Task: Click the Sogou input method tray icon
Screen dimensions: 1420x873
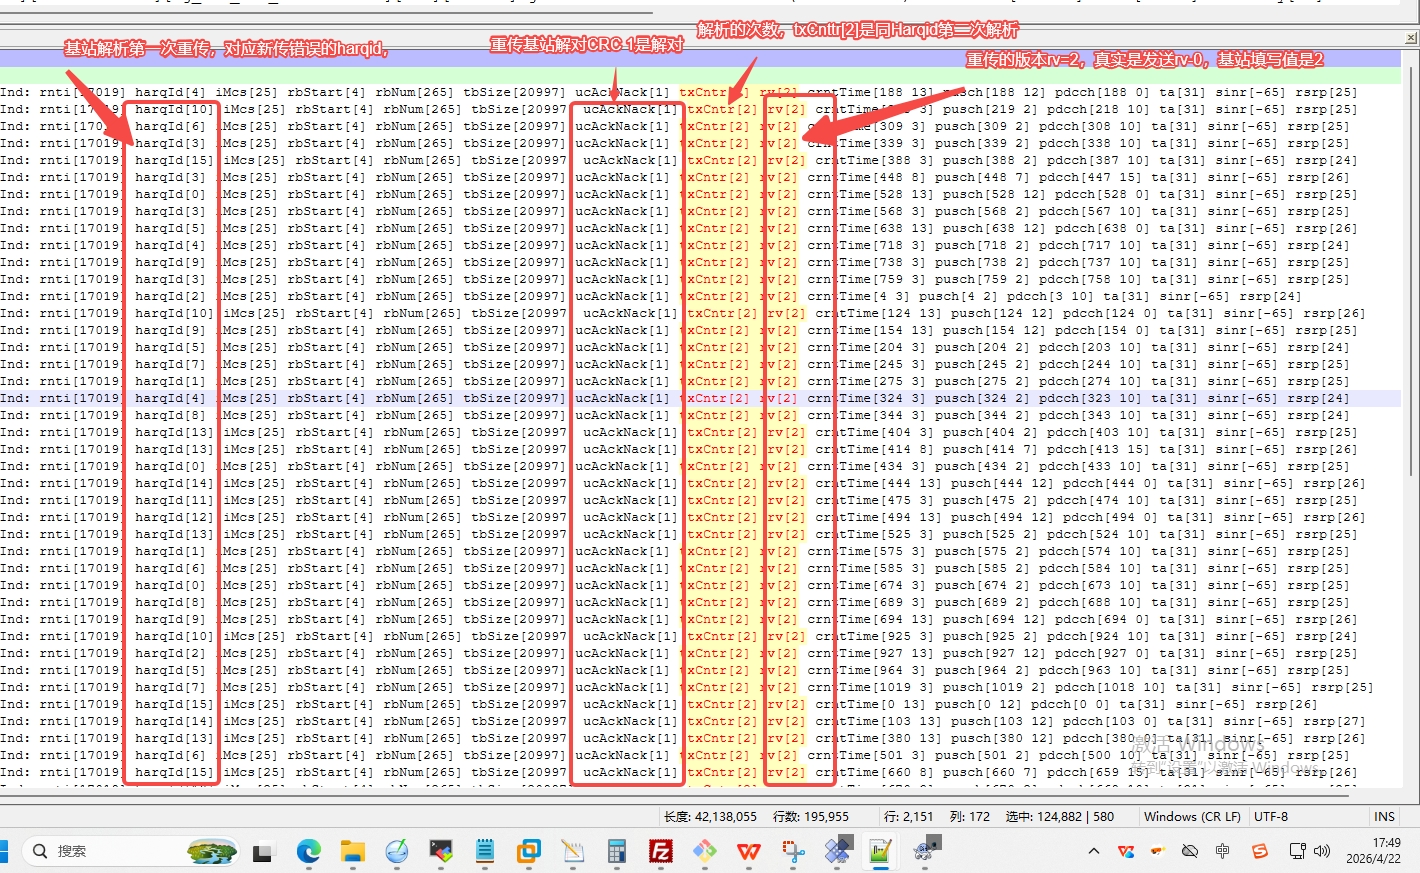Action: pyautogui.click(x=1259, y=851)
